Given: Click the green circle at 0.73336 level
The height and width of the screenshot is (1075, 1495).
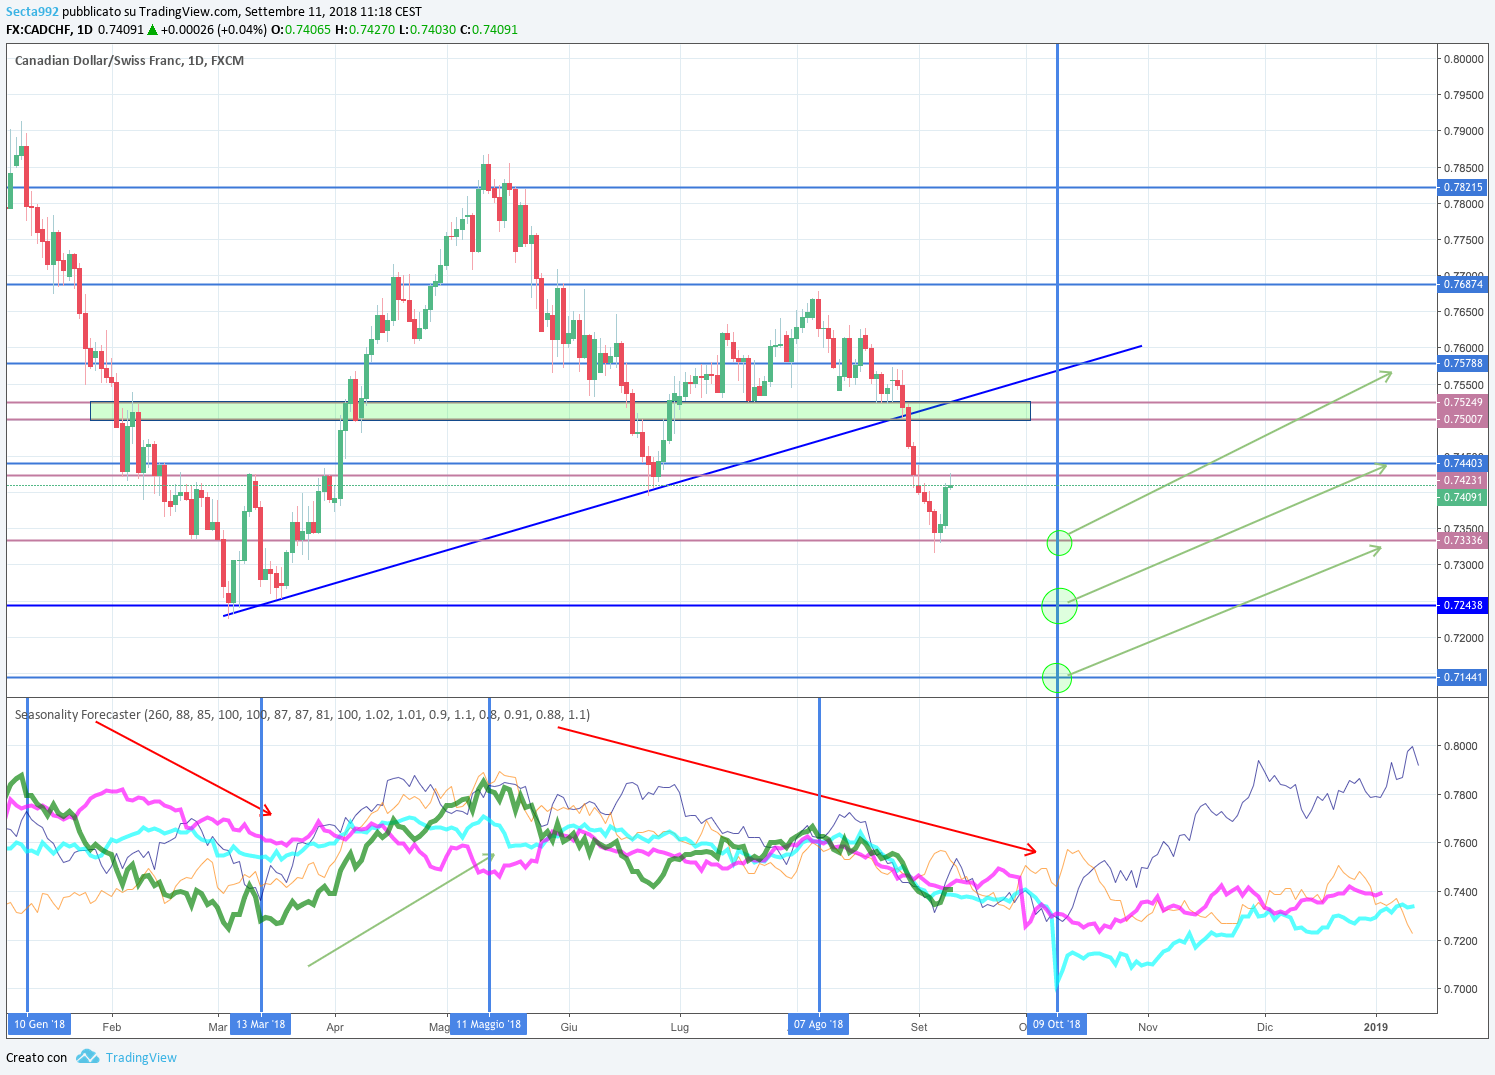Looking at the screenshot, I should (x=1059, y=543).
